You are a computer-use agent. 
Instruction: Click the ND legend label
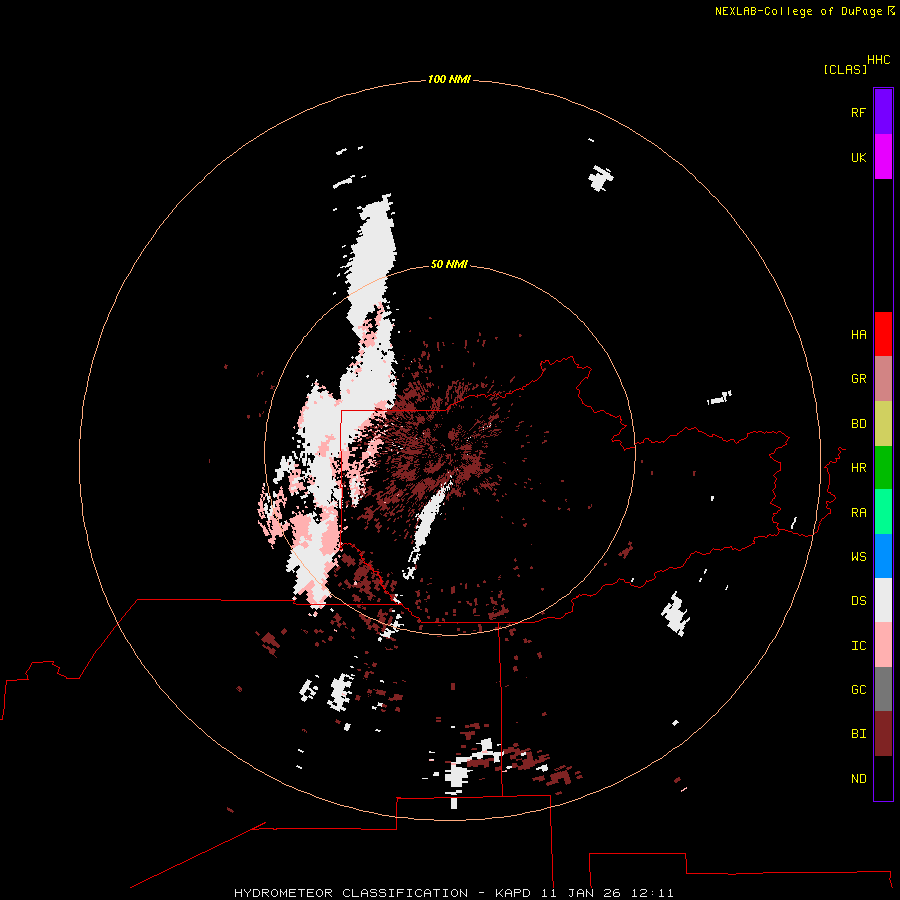click(858, 779)
